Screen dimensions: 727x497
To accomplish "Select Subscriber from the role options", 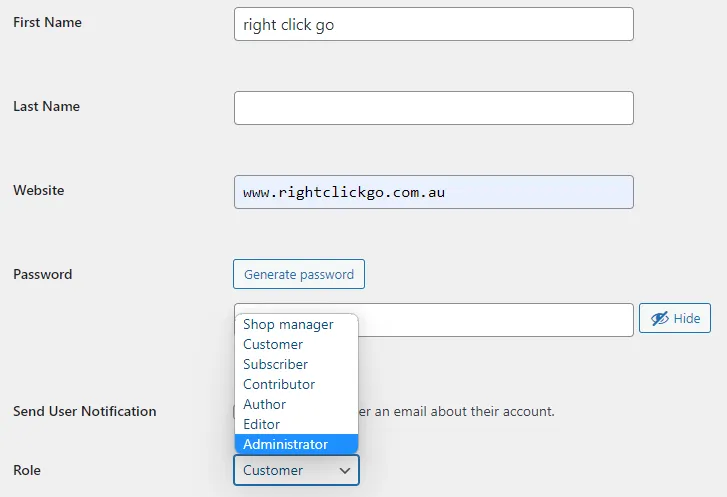I will point(275,364).
